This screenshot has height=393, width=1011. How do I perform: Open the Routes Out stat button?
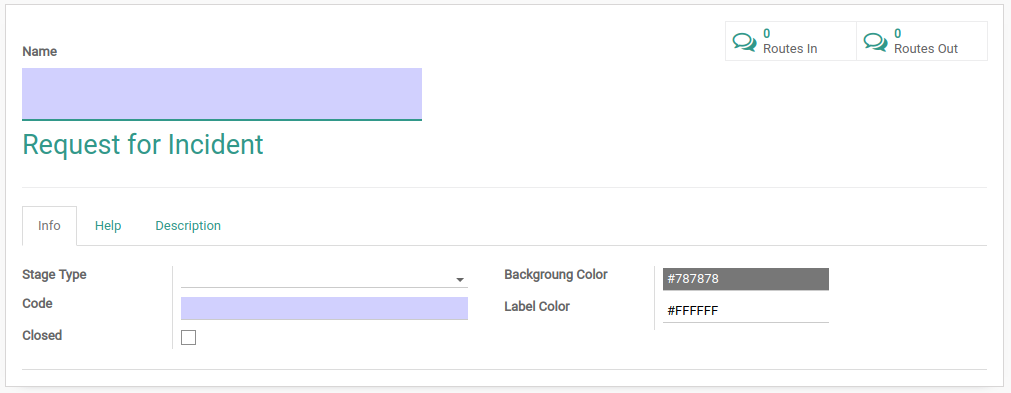click(x=922, y=41)
